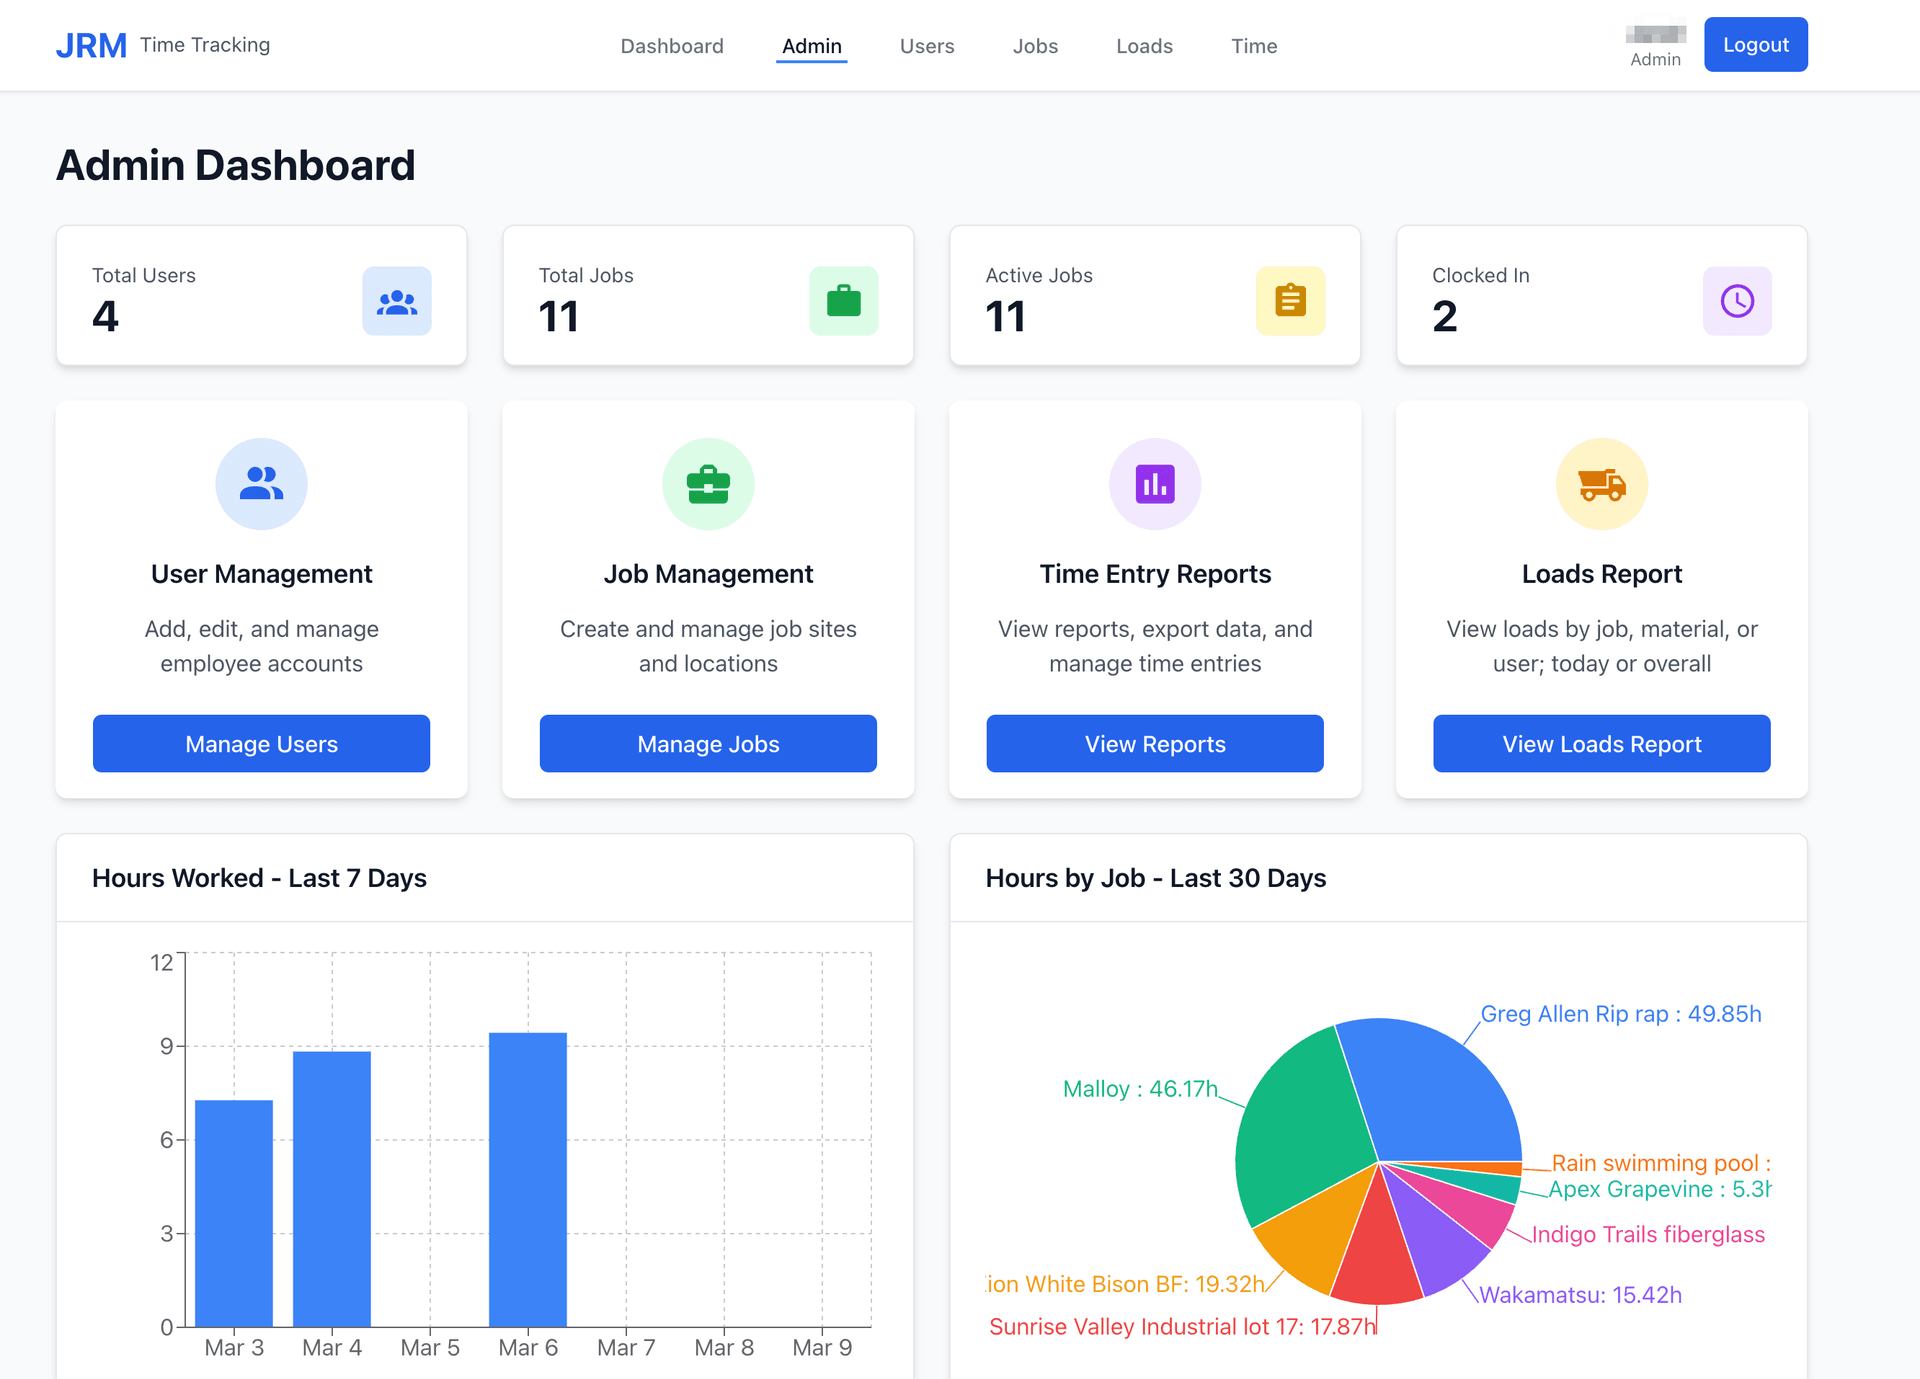
Task: Click the Manage Users button
Action: (261, 744)
